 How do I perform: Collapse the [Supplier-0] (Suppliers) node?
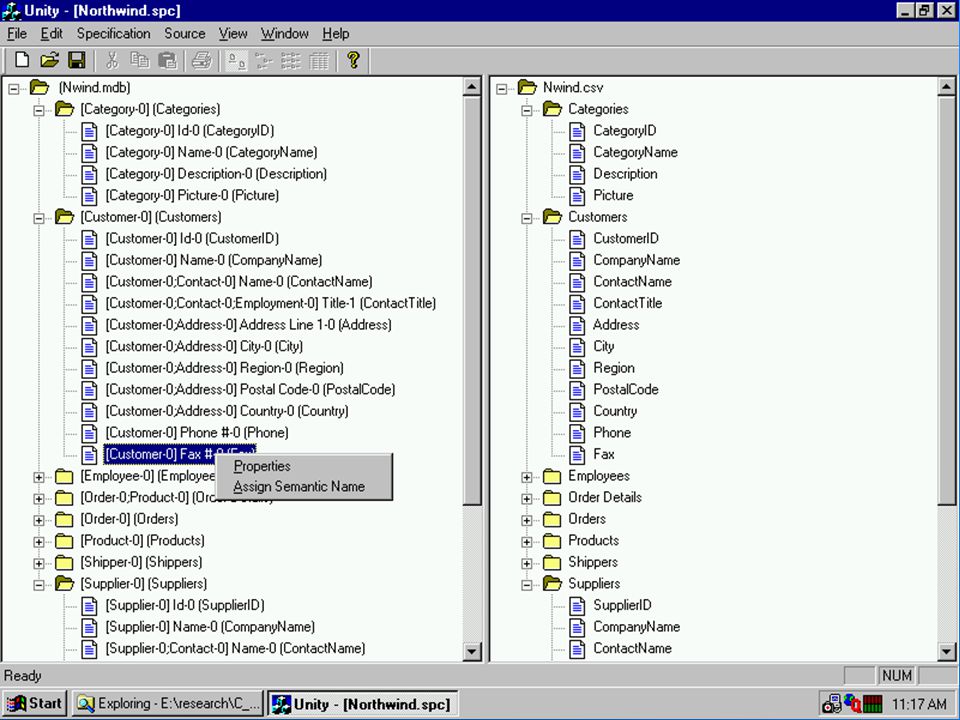(39, 585)
